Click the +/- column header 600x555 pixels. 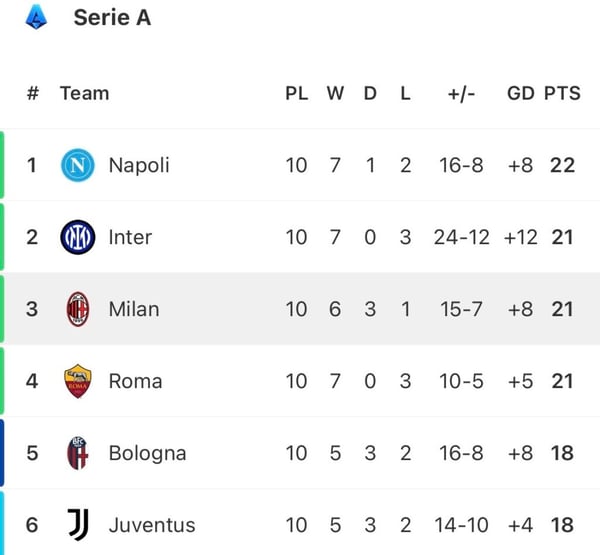point(461,93)
